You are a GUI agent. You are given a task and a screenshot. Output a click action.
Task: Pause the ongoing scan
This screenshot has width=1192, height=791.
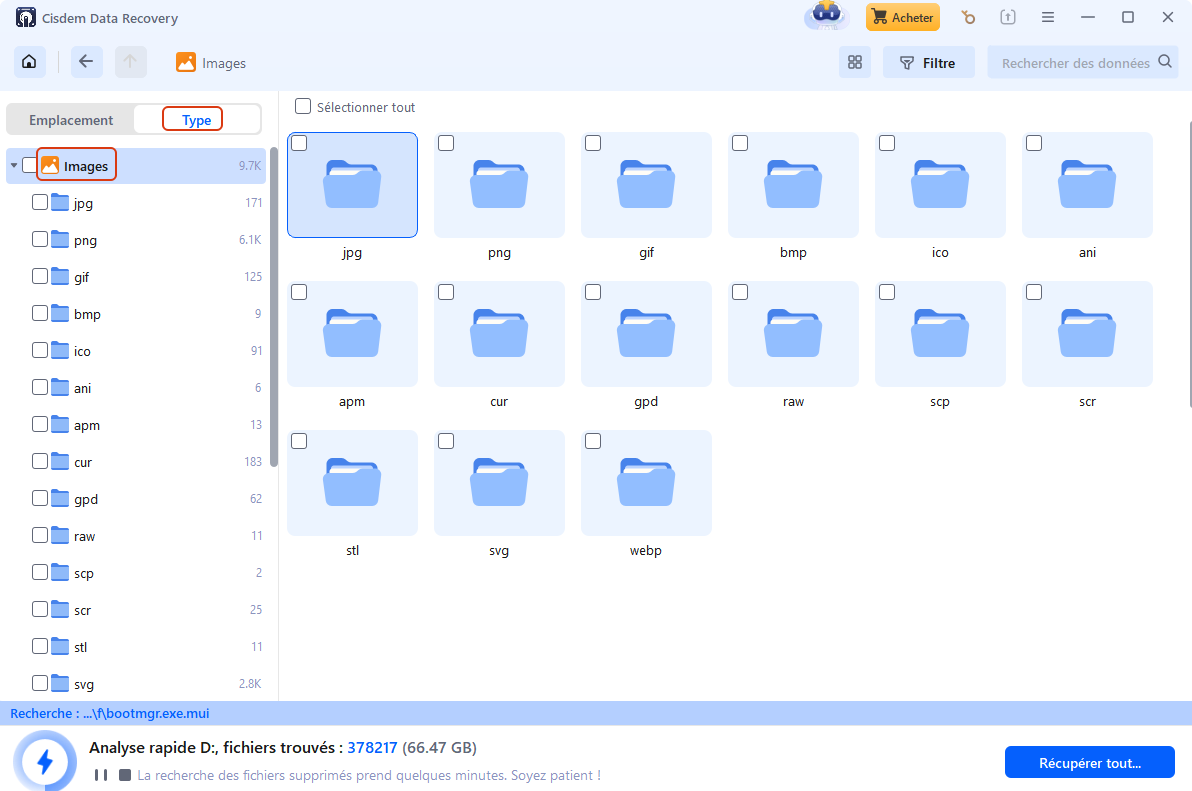point(101,775)
